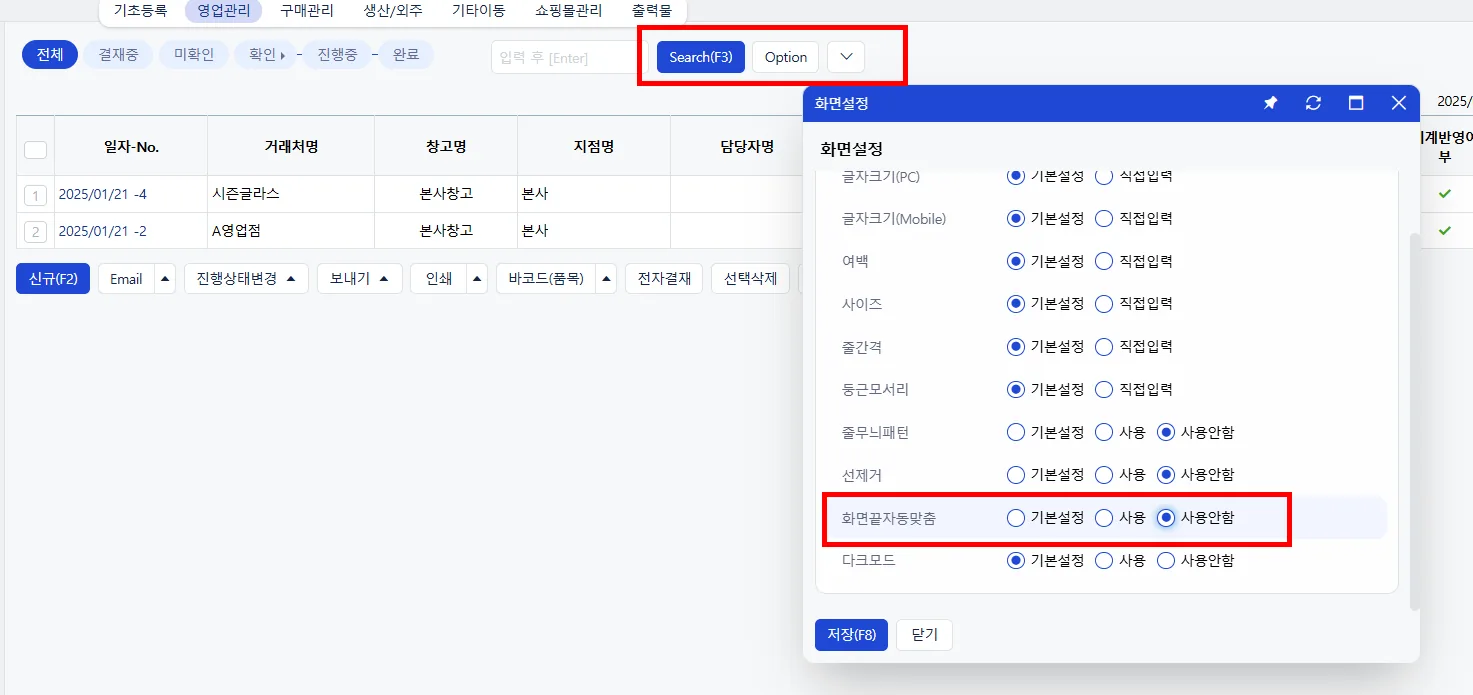Open 보내기 dropdown
1473x695 pixels.
pyautogui.click(x=360, y=279)
